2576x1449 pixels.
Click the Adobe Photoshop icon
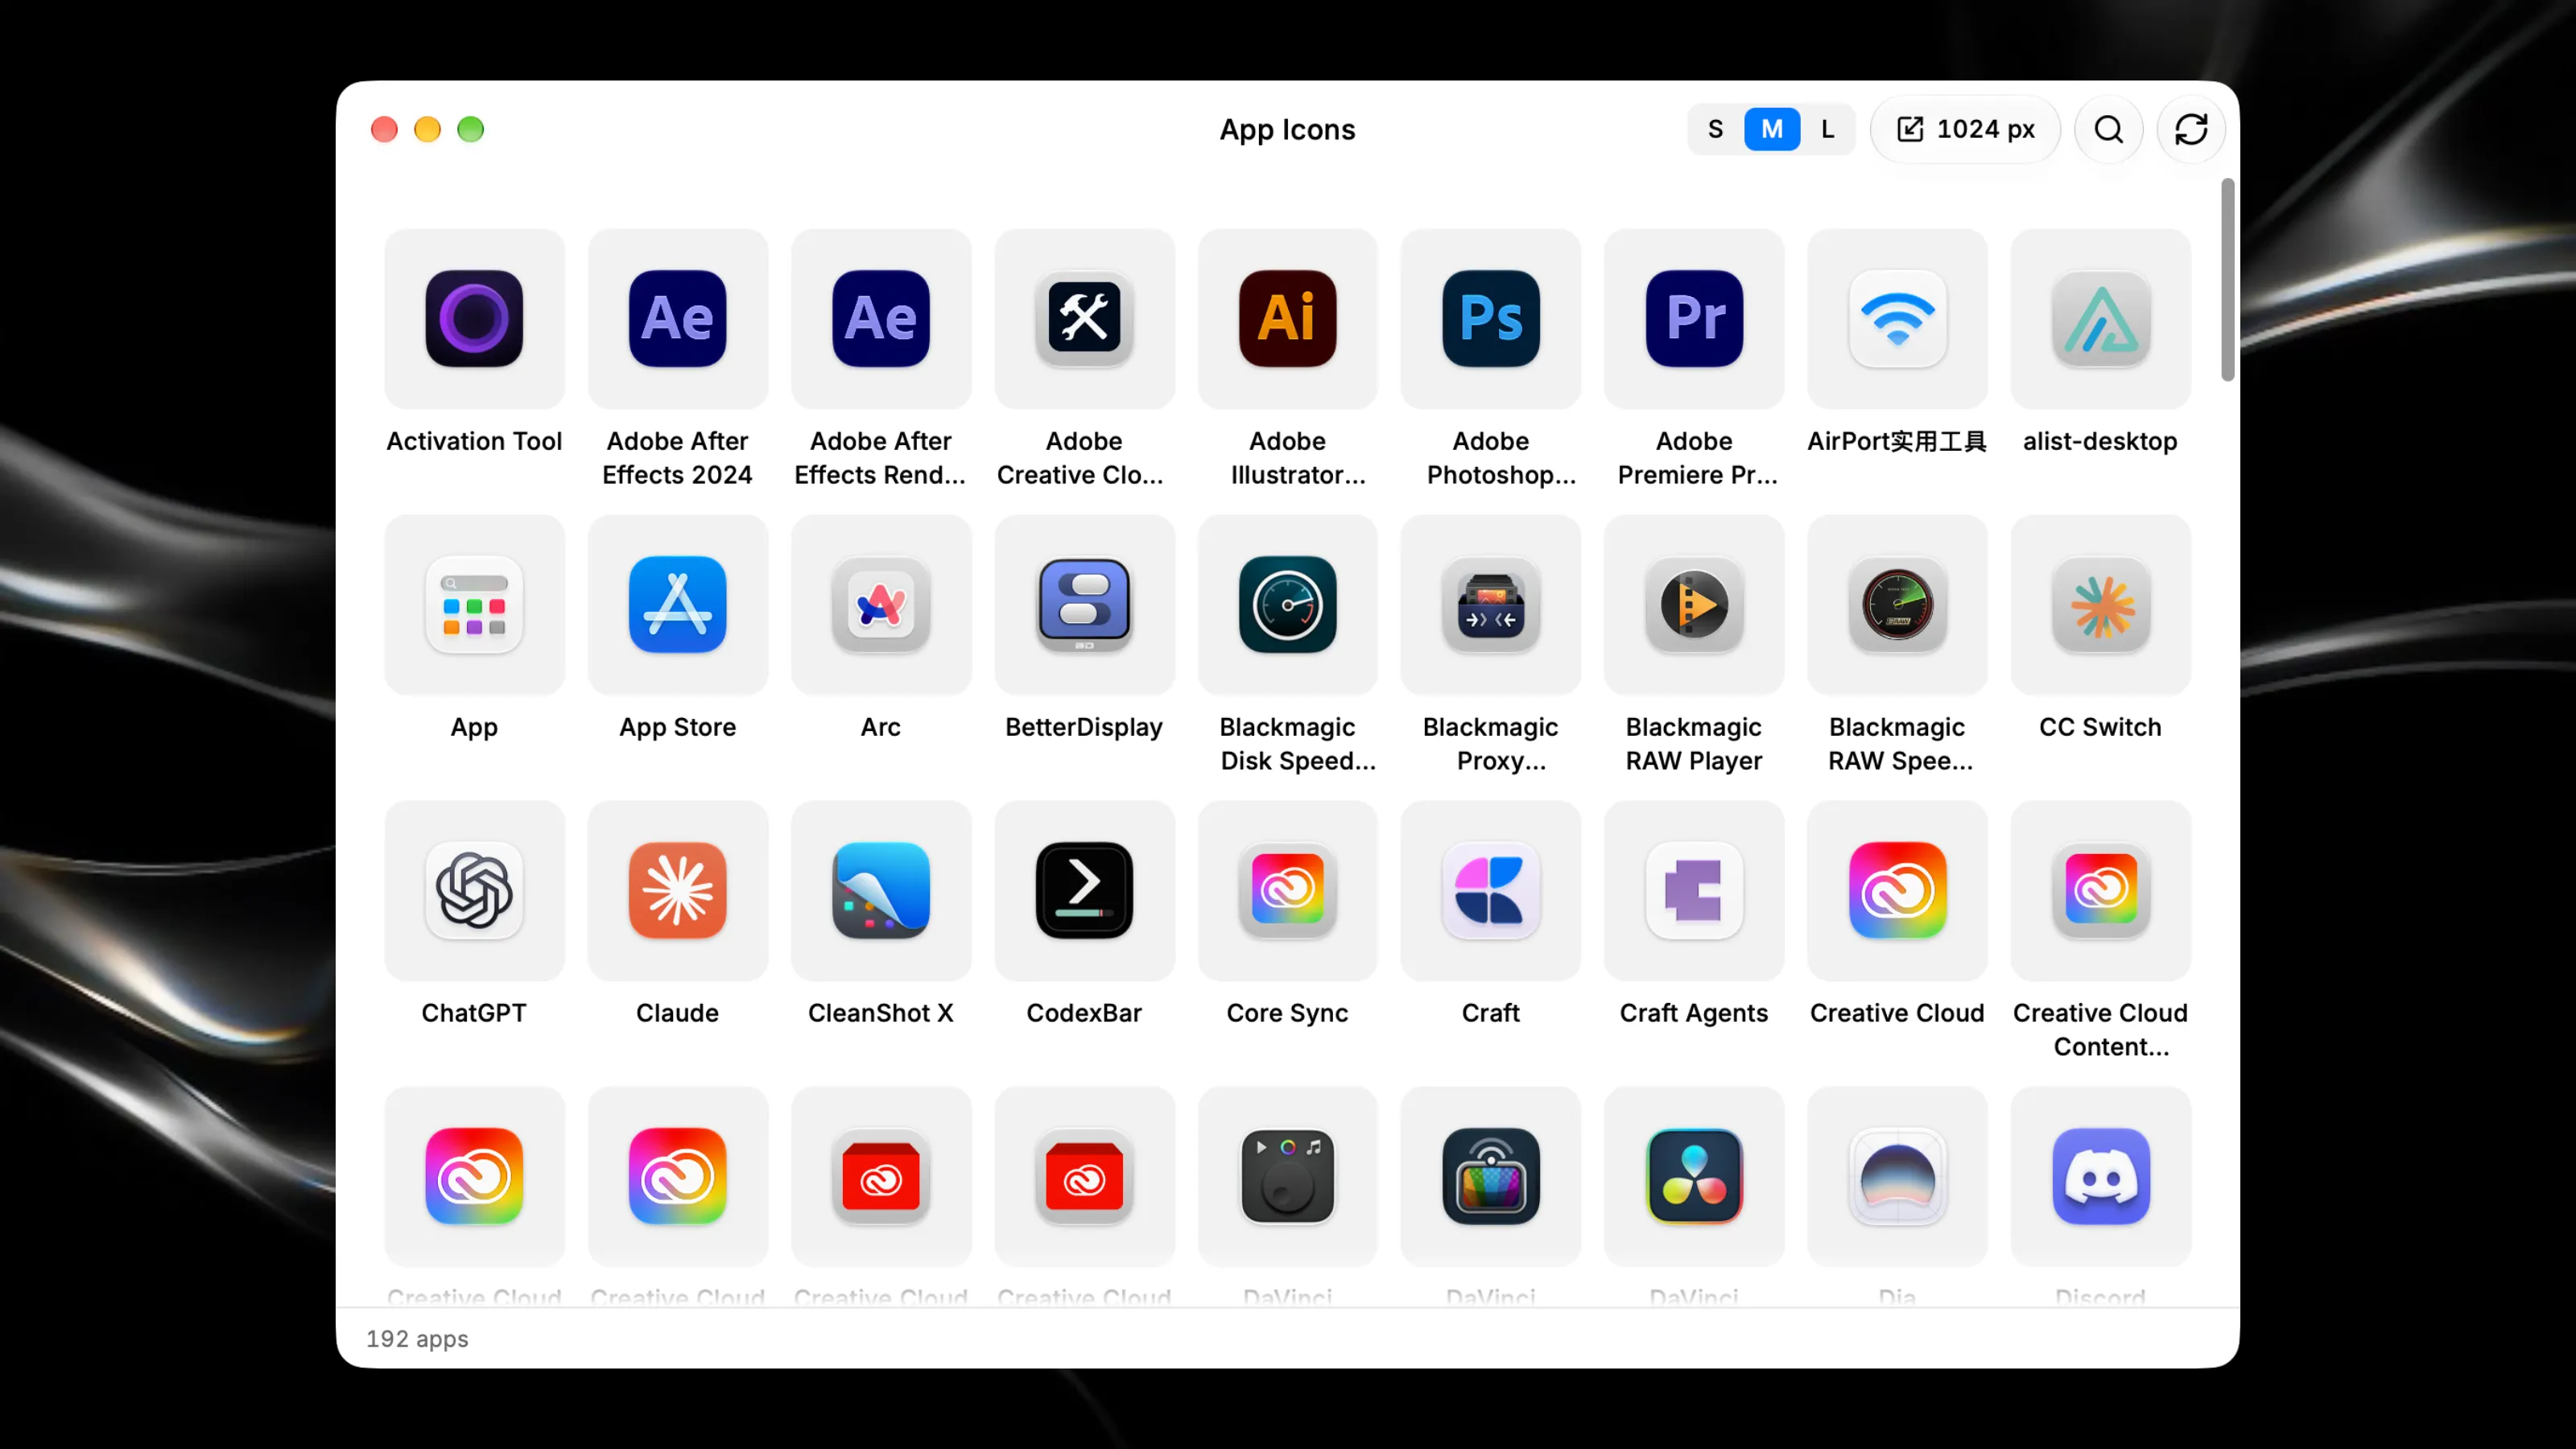pyautogui.click(x=1490, y=318)
